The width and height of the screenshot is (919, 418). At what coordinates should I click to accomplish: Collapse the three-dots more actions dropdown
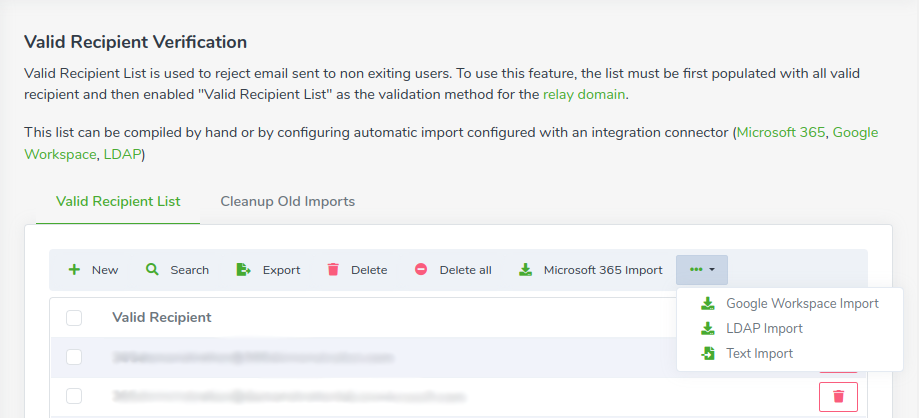[702, 270]
